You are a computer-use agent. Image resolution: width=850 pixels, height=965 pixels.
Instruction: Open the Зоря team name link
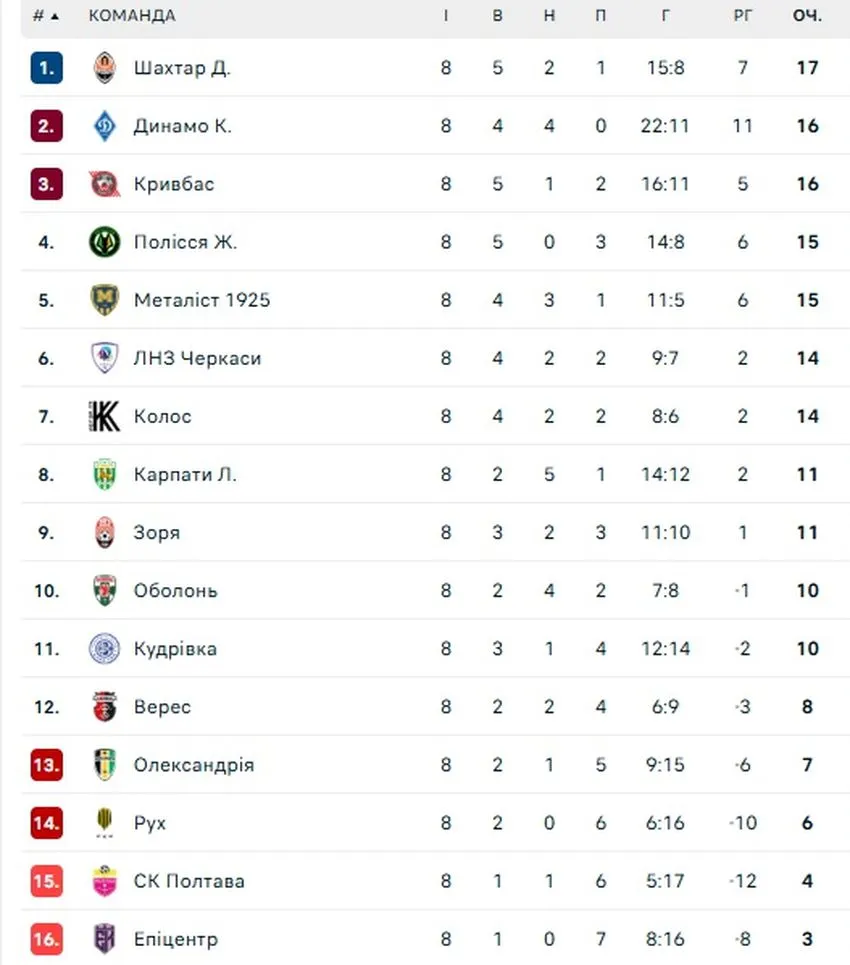pyautogui.click(x=157, y=532)
